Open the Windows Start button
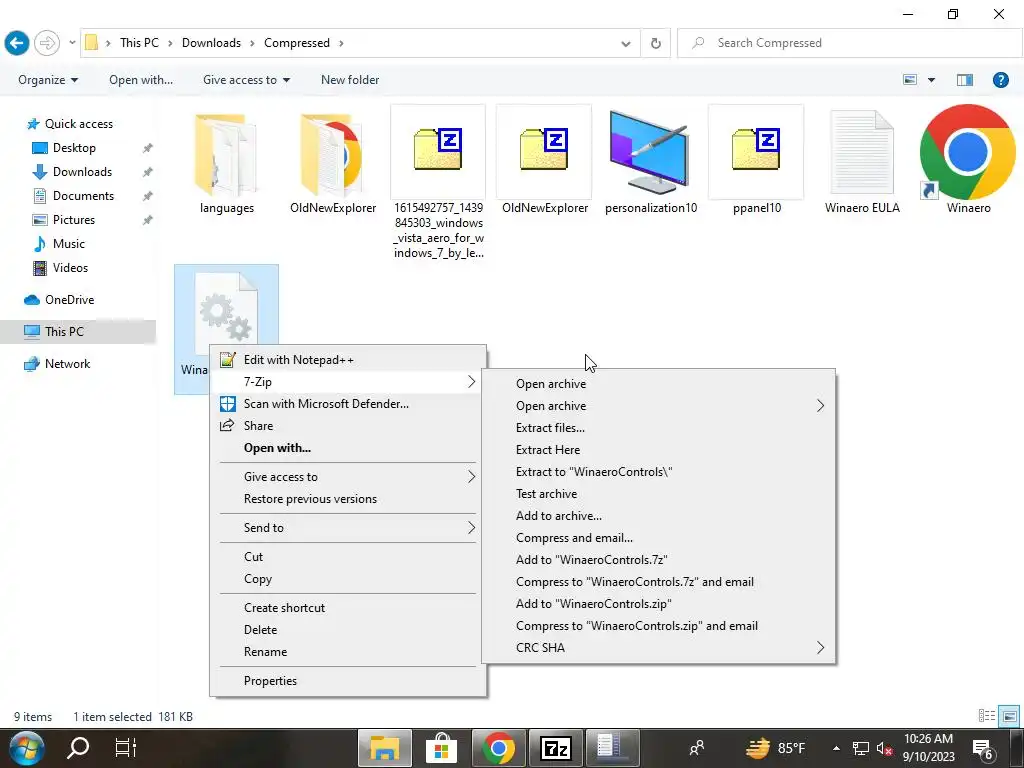 [x=26, y=748]
